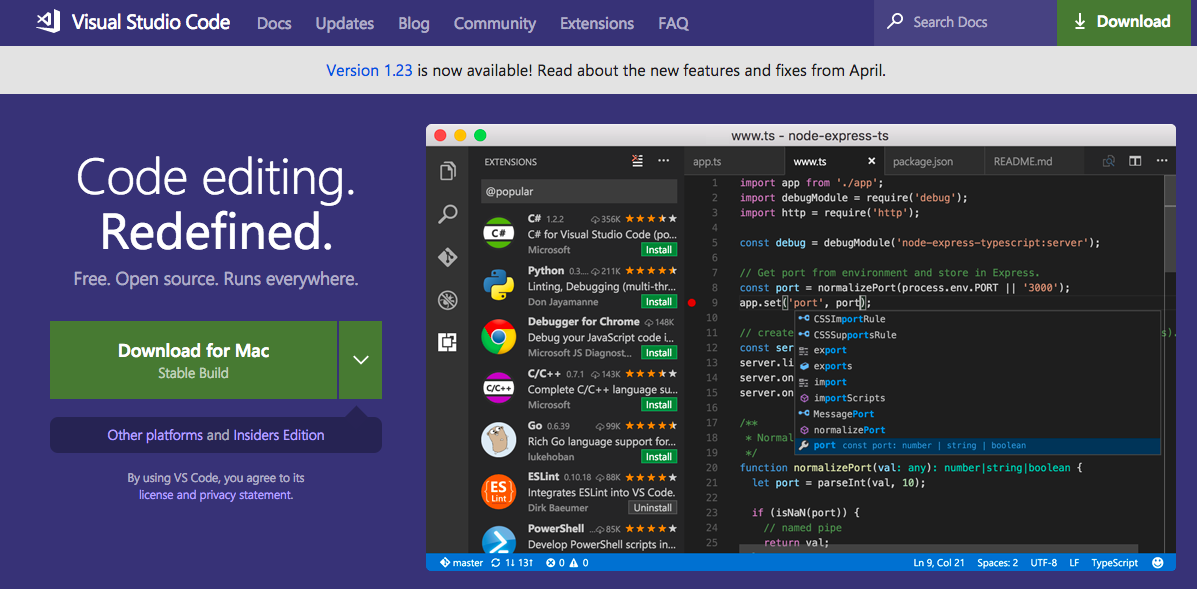The height and width of the screenshot is (589, 1197).
Task: Open the Community menu item
Action: coord(495,24)
